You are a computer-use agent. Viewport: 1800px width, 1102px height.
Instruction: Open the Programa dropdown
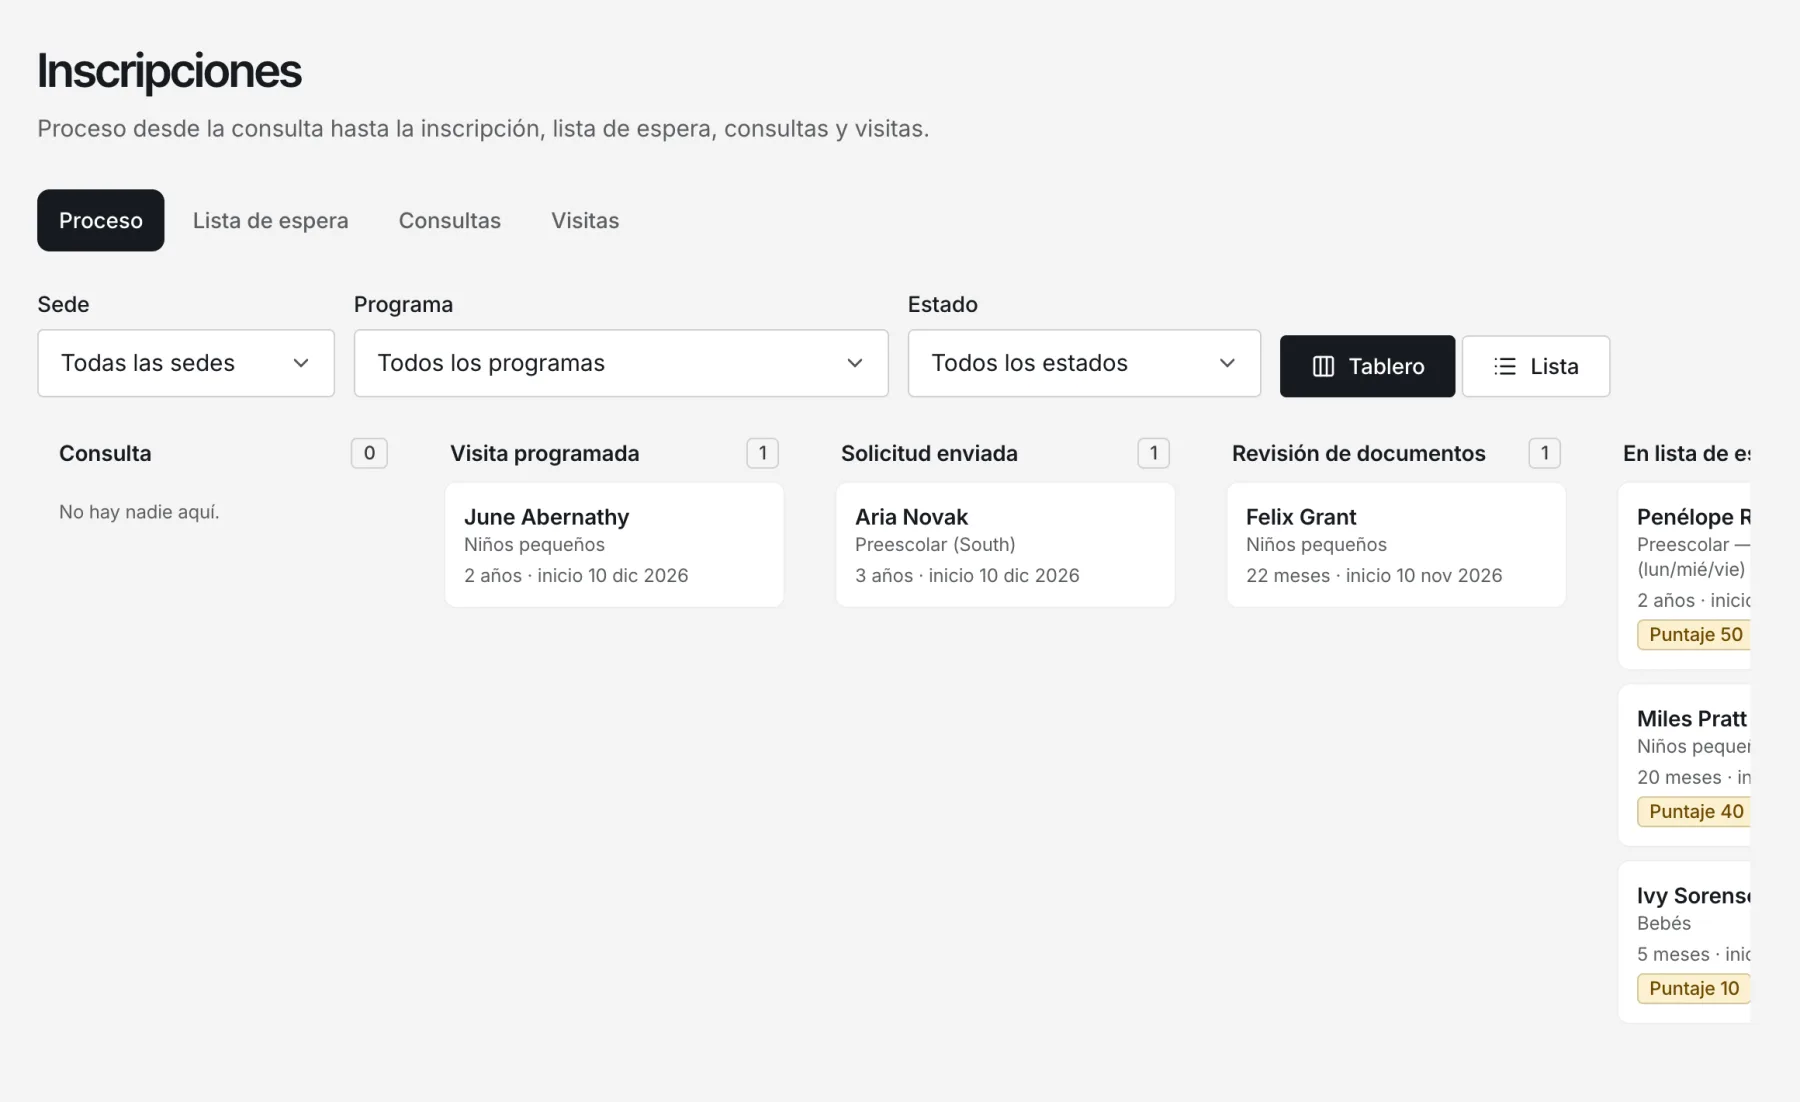(621, 363)
